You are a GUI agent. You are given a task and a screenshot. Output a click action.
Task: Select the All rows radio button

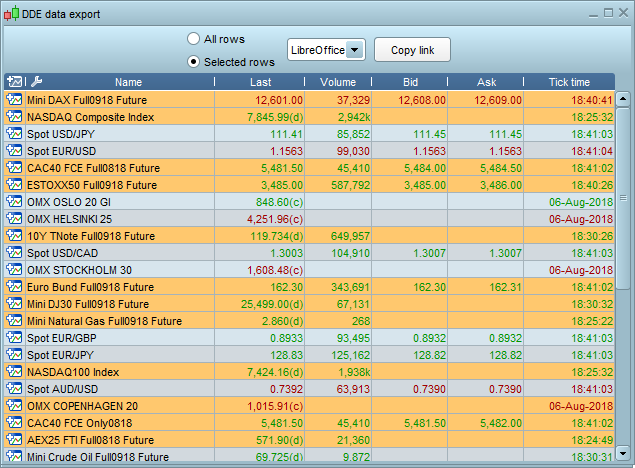[193, 39]
